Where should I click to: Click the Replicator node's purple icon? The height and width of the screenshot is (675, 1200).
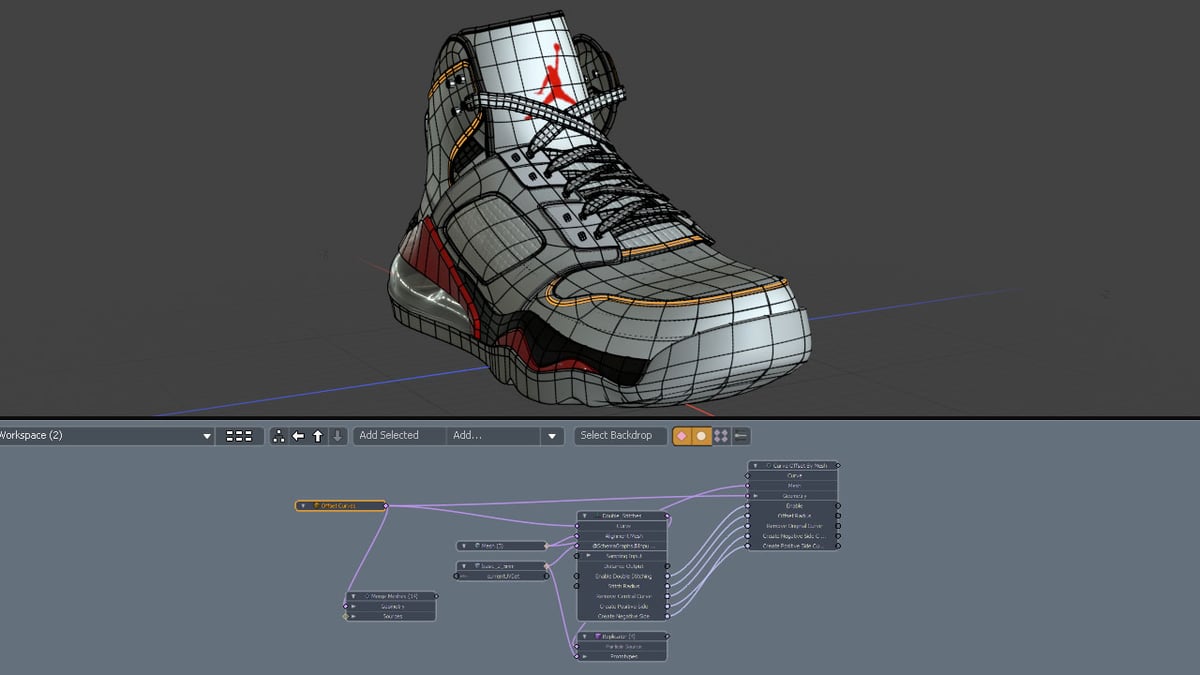point(598,636)
